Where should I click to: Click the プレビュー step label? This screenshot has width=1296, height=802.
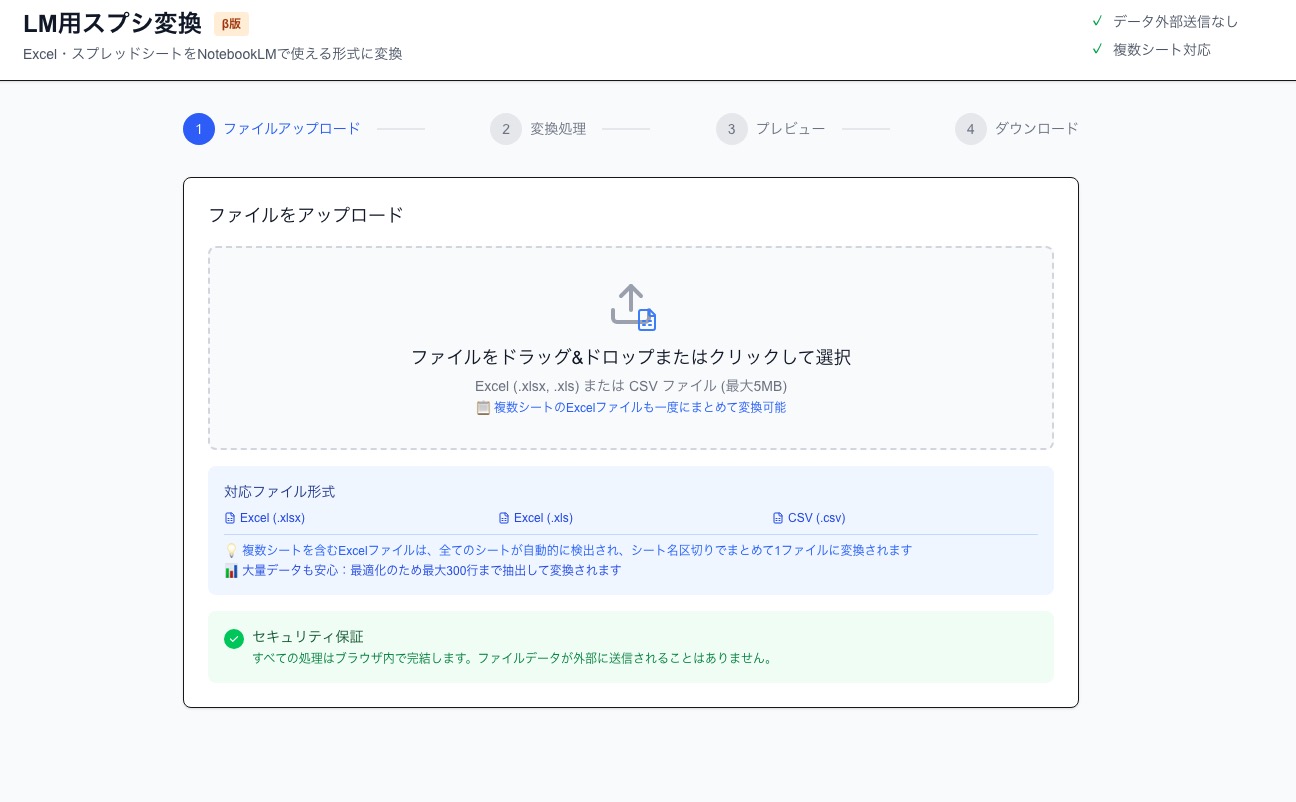tap(791, 129)
